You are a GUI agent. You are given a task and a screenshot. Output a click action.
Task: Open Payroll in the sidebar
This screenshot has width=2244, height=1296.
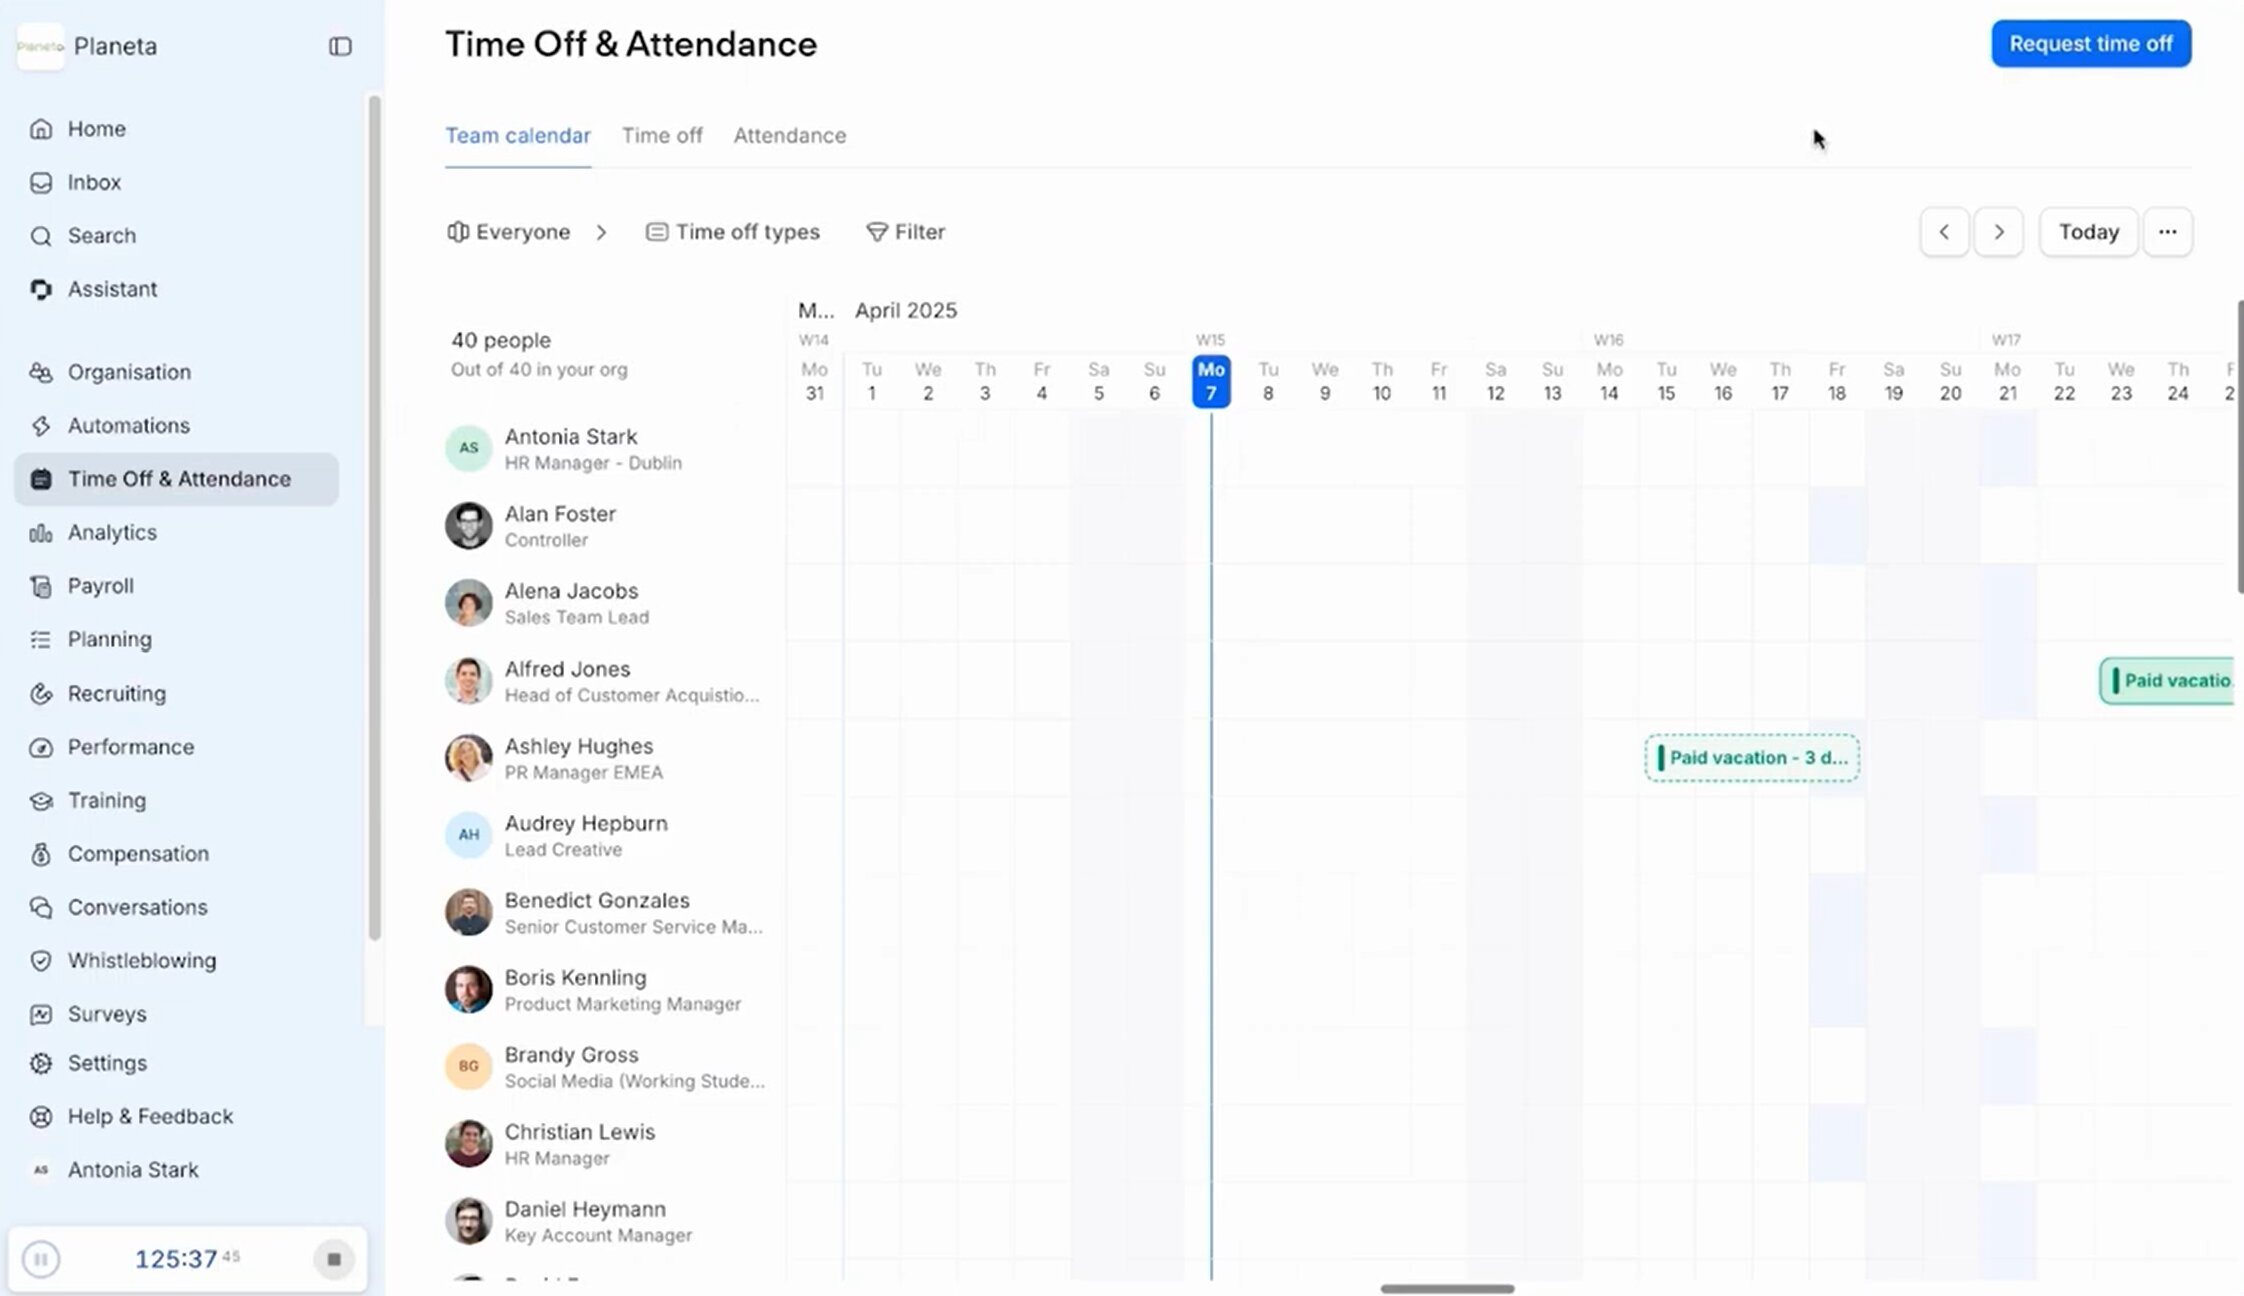pyautogui.click(x=100, y=586)
